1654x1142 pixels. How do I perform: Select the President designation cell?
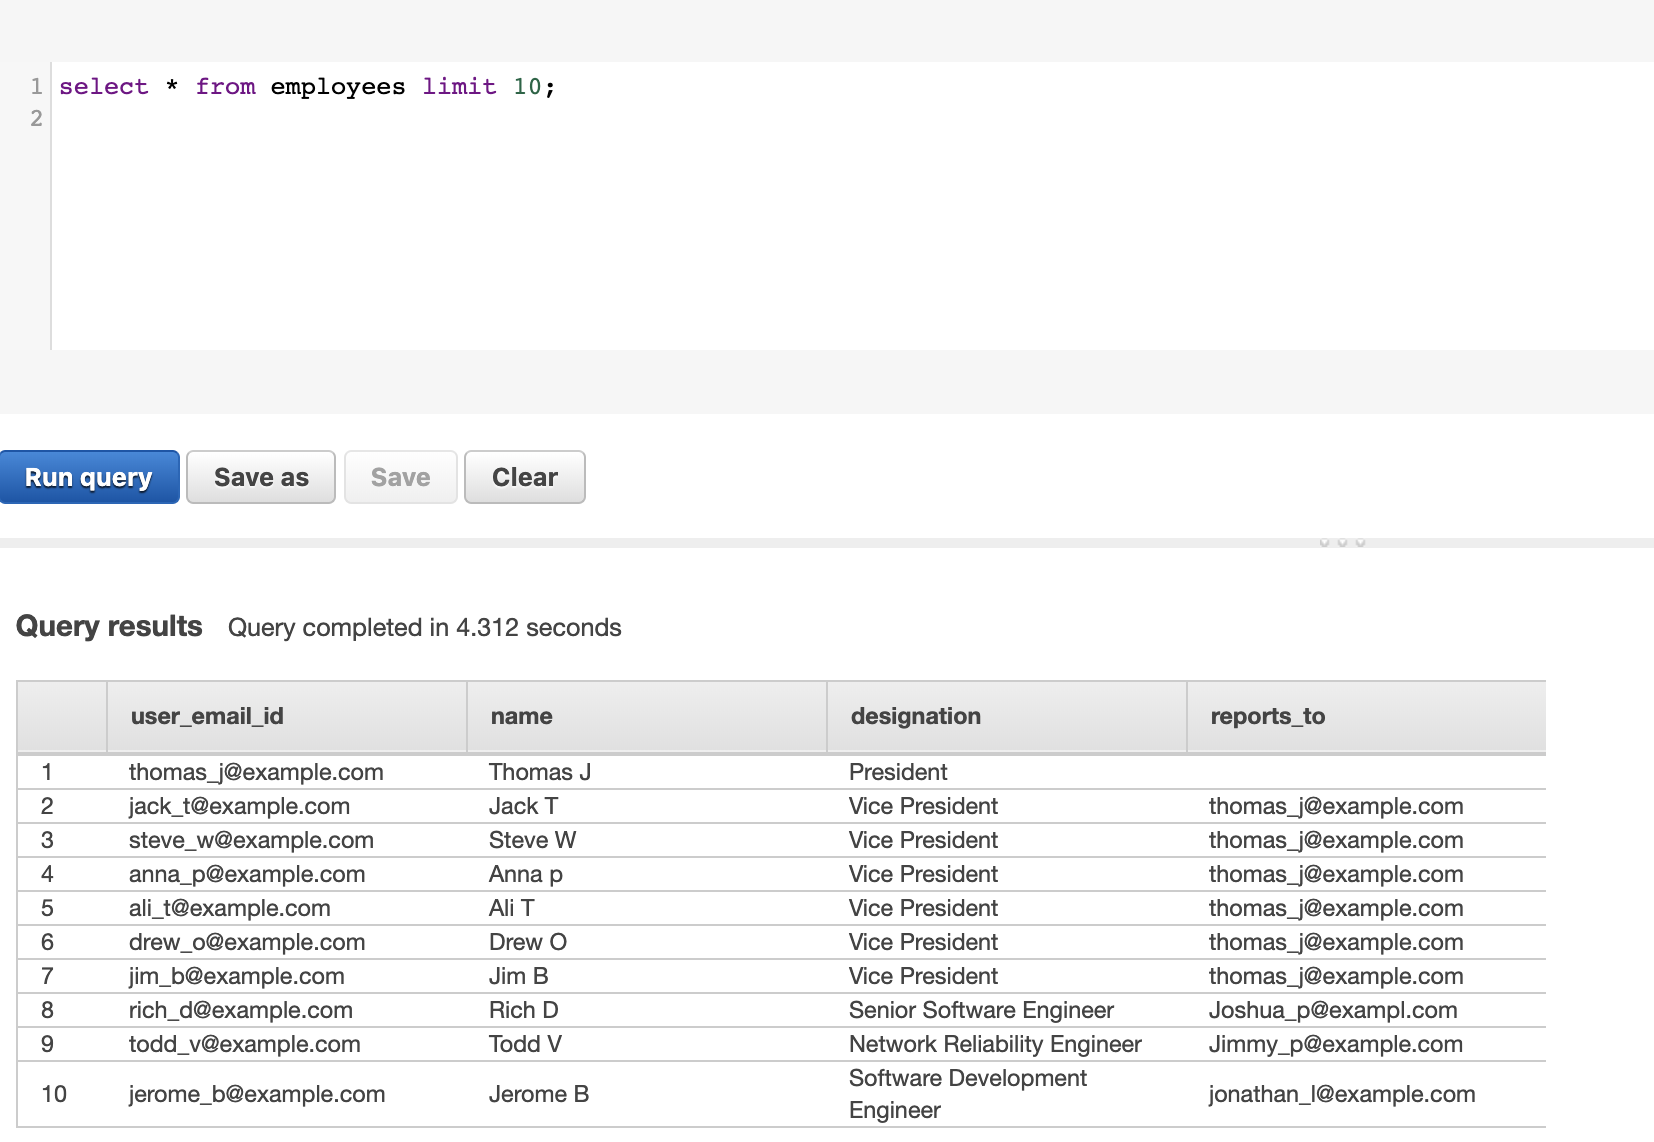tap(898, 772)
